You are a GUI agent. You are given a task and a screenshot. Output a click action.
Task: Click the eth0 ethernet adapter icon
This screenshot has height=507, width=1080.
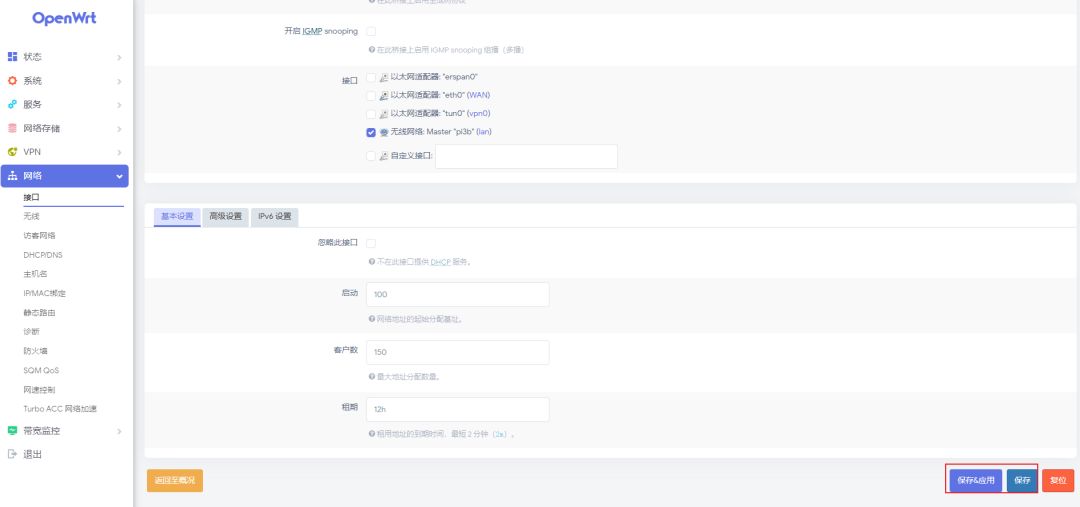click(384, 96)
